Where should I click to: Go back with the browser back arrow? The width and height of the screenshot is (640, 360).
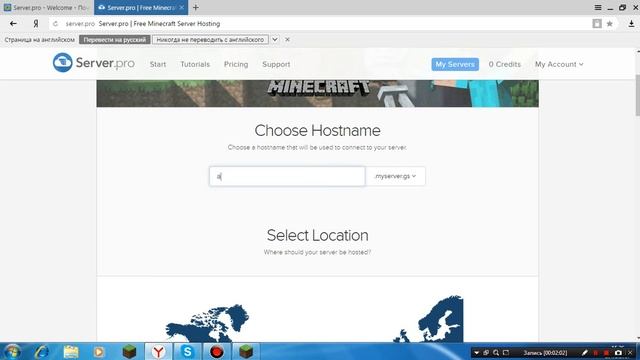(x=13, y=24)
